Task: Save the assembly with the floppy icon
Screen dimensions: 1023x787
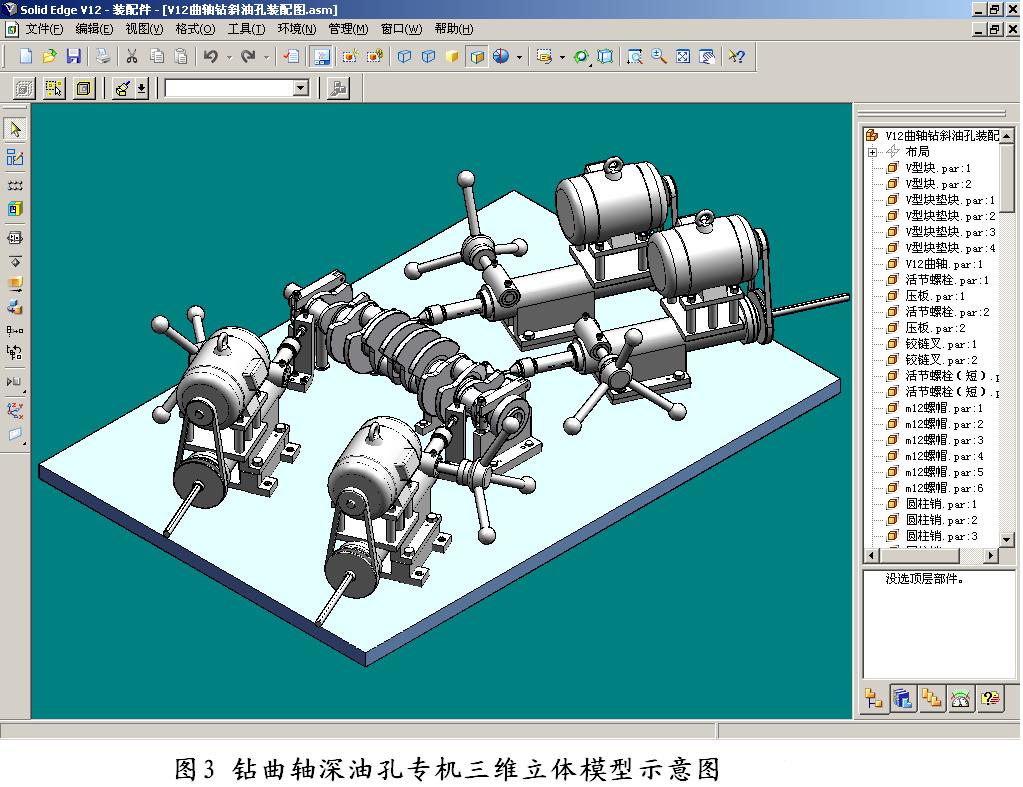Action: pyautogui.click(x=73, y=57)
